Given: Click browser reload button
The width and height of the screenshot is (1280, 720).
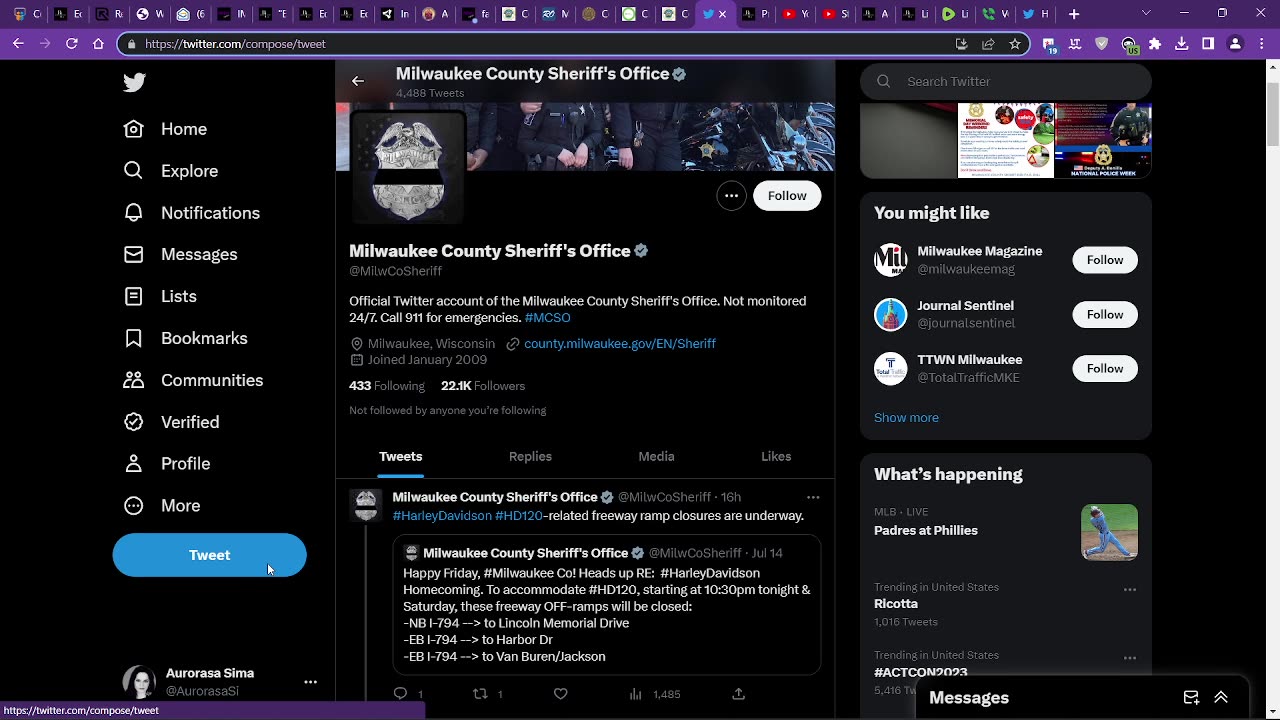Looking at the screenshot, I should point(71,44).
